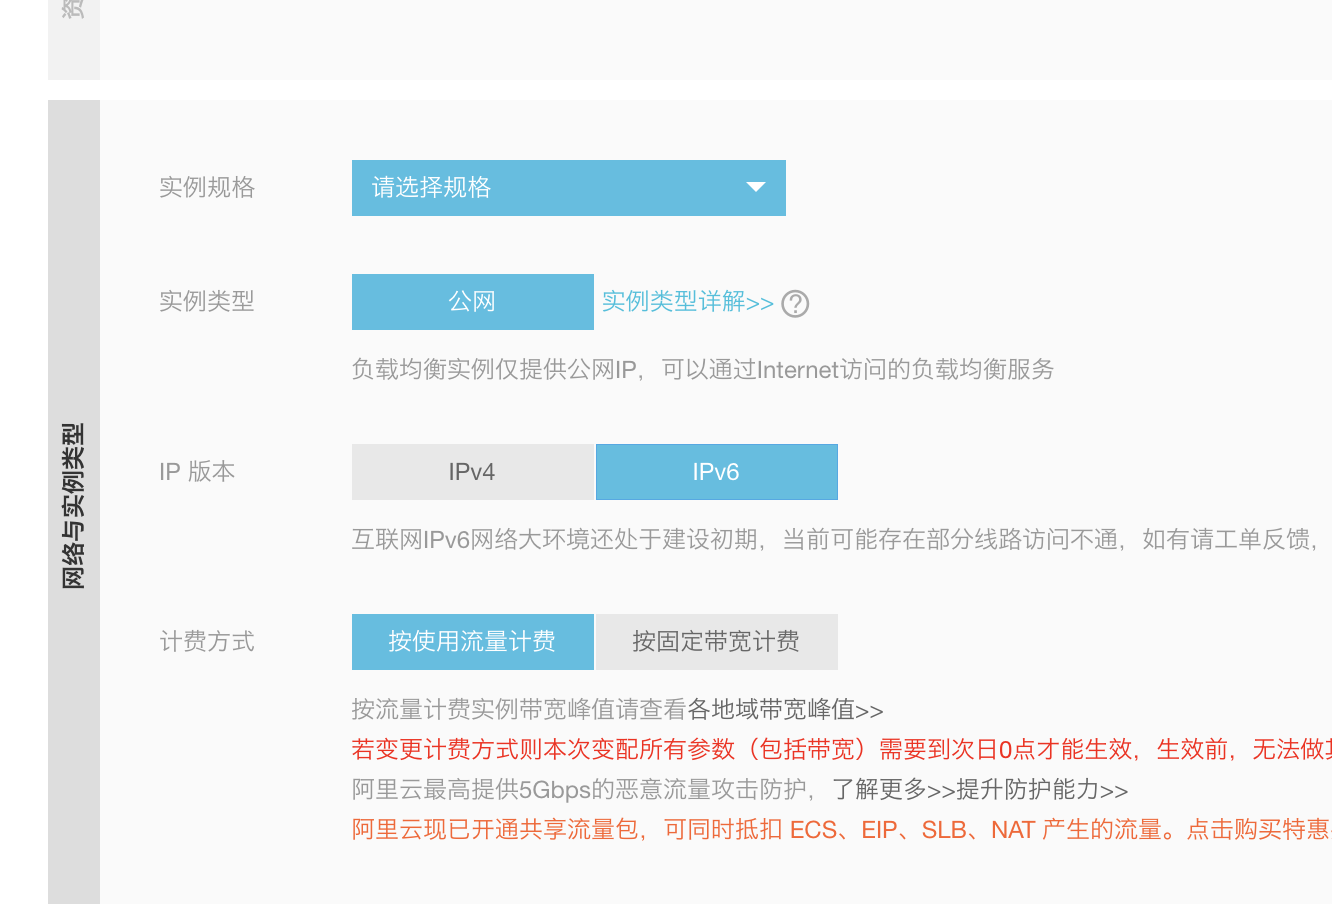Switch IP version to IPv4

click(x=472, y=472)
